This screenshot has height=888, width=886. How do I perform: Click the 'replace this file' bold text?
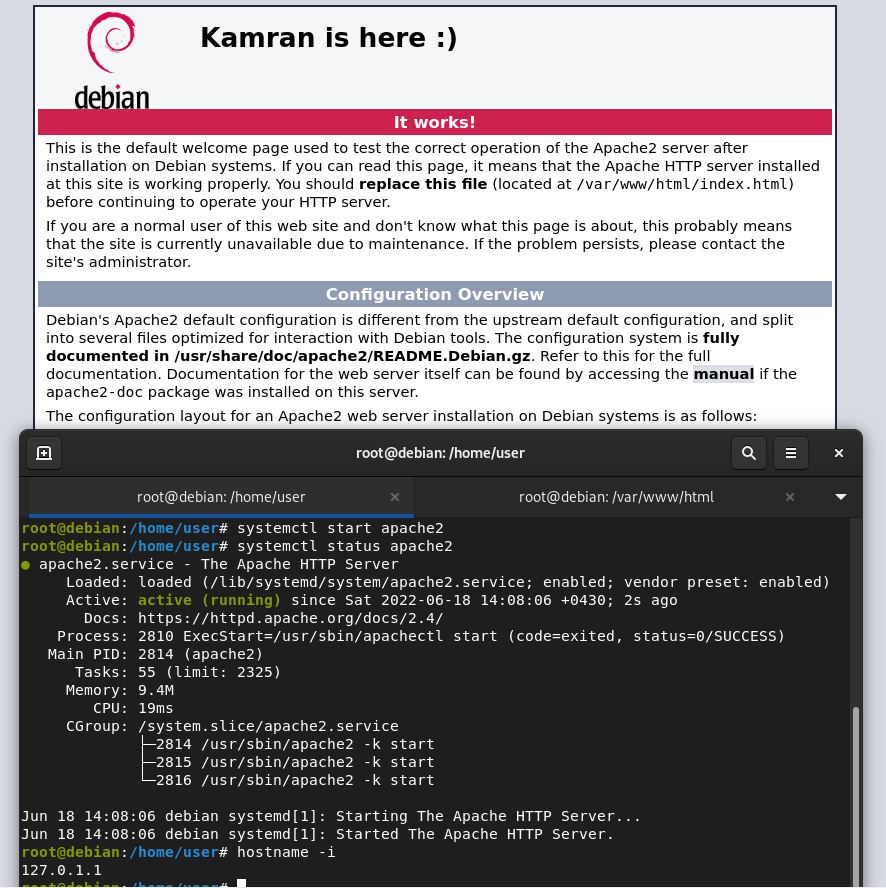coord(423,184)
